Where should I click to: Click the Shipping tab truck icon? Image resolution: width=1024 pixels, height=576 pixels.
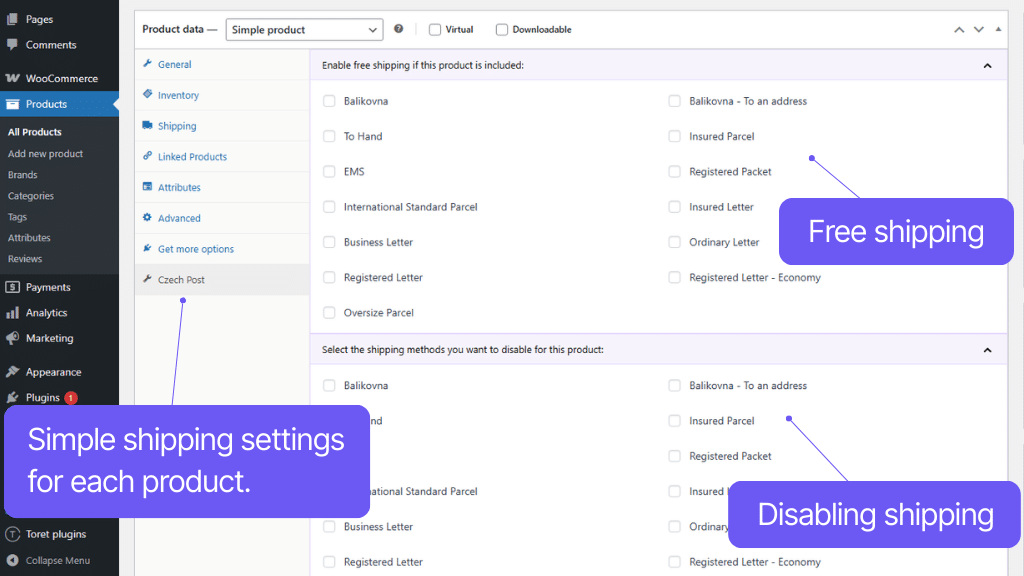[x=147, y=125]
